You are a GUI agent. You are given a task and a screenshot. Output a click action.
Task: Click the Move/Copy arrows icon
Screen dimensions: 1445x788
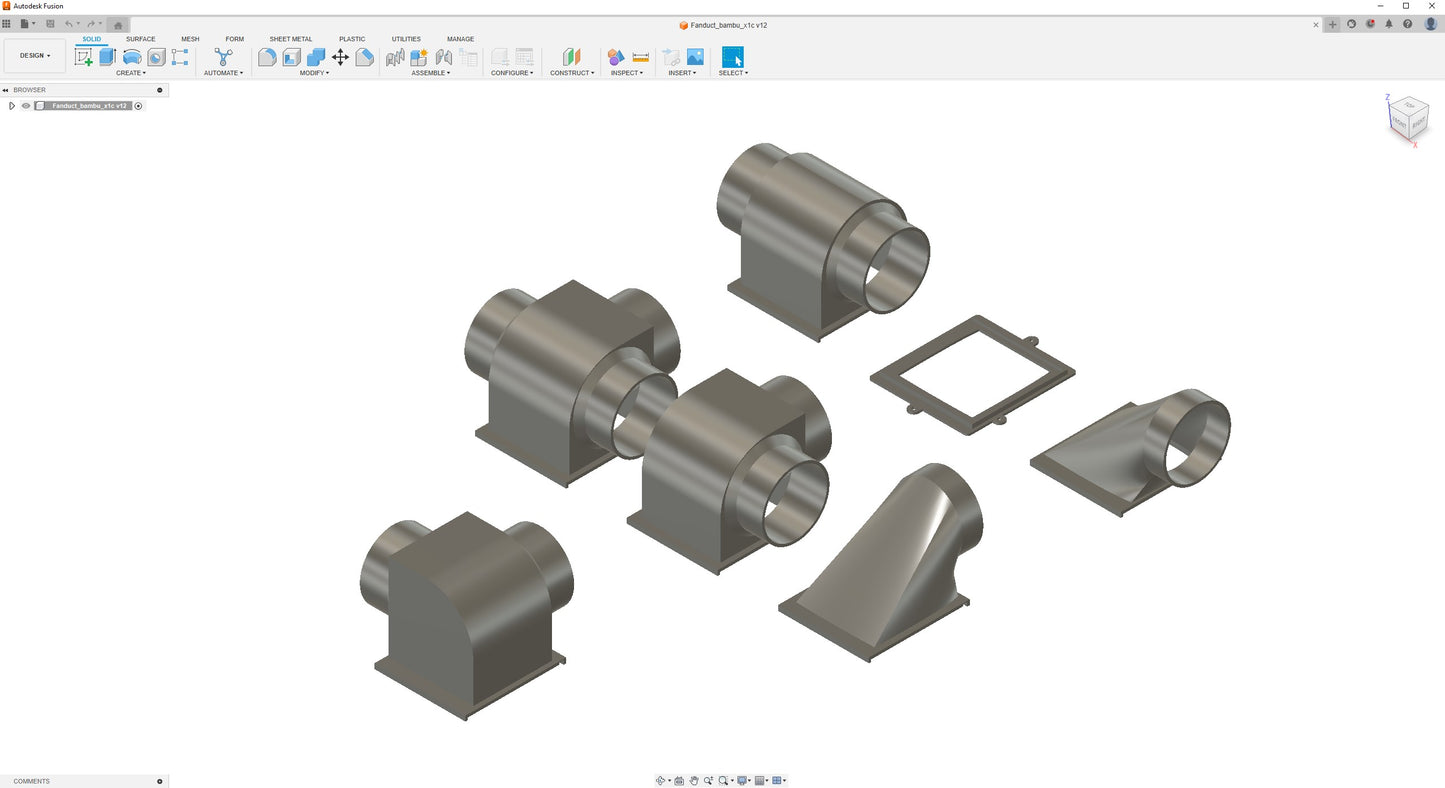340,57
